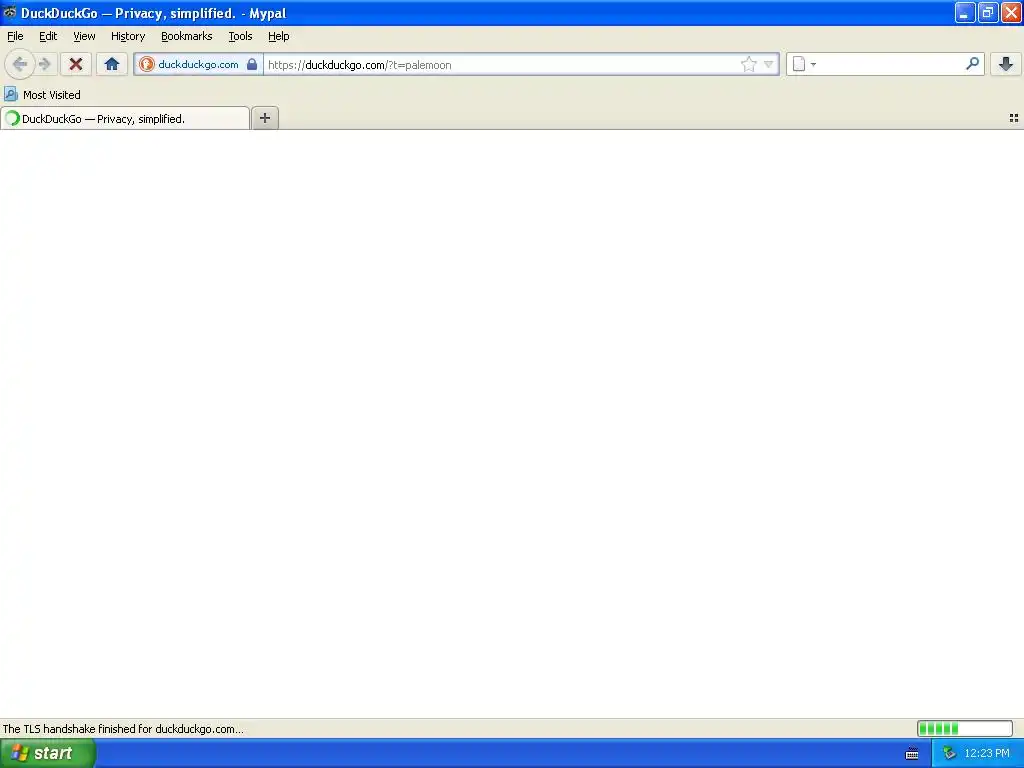Open the View menu
The image size is (1024, 768).
pyautogui.click(x=84, y=36)
